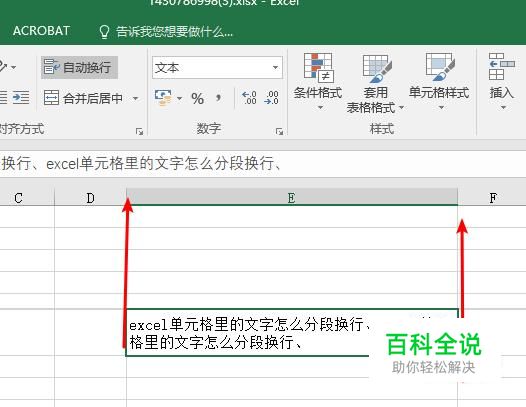Select column D header
The height and width of the screenshot is (407, 526).
[x=90, y=198]
